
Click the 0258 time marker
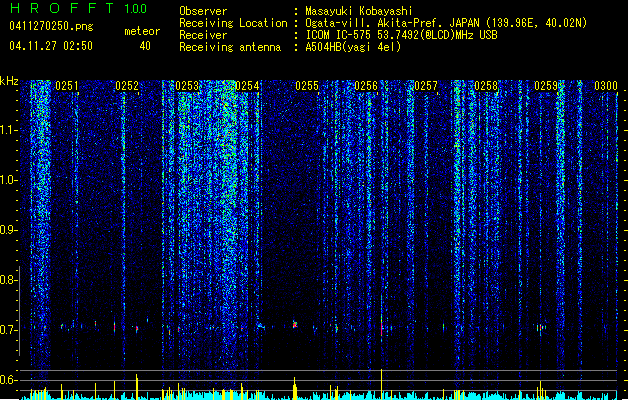click(486, 86)
